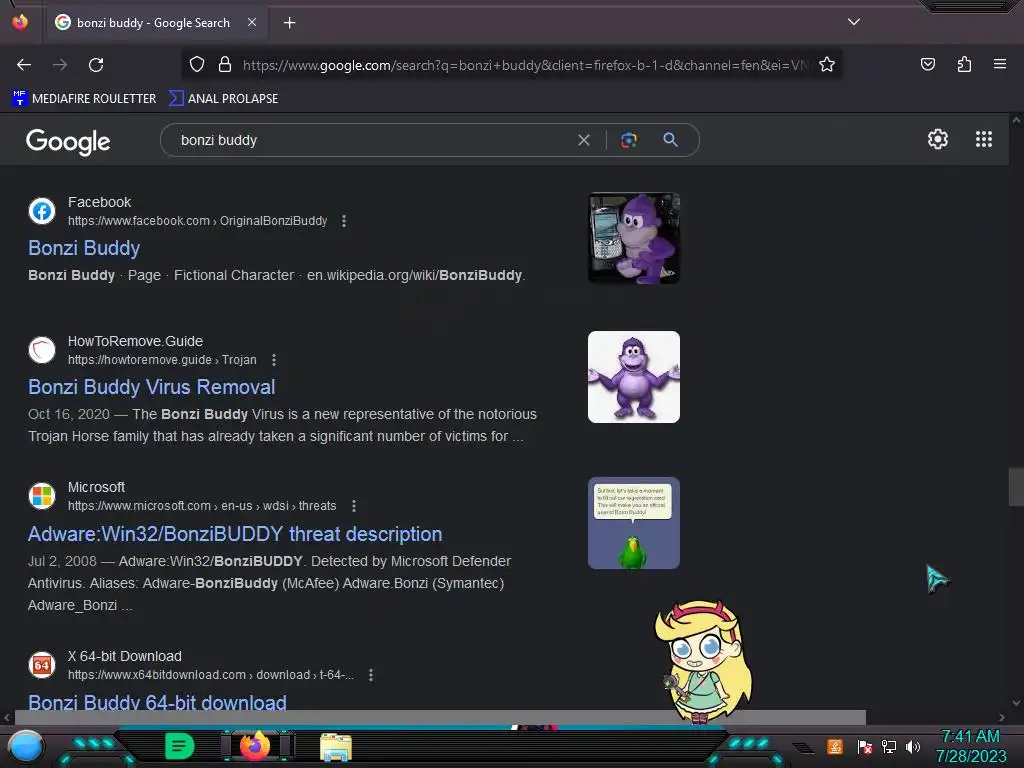Viewport: 1024px width, 768px height.
Task: Open the Start orb on taskbar
Action: pyautogui.click(x=25, y=747)
